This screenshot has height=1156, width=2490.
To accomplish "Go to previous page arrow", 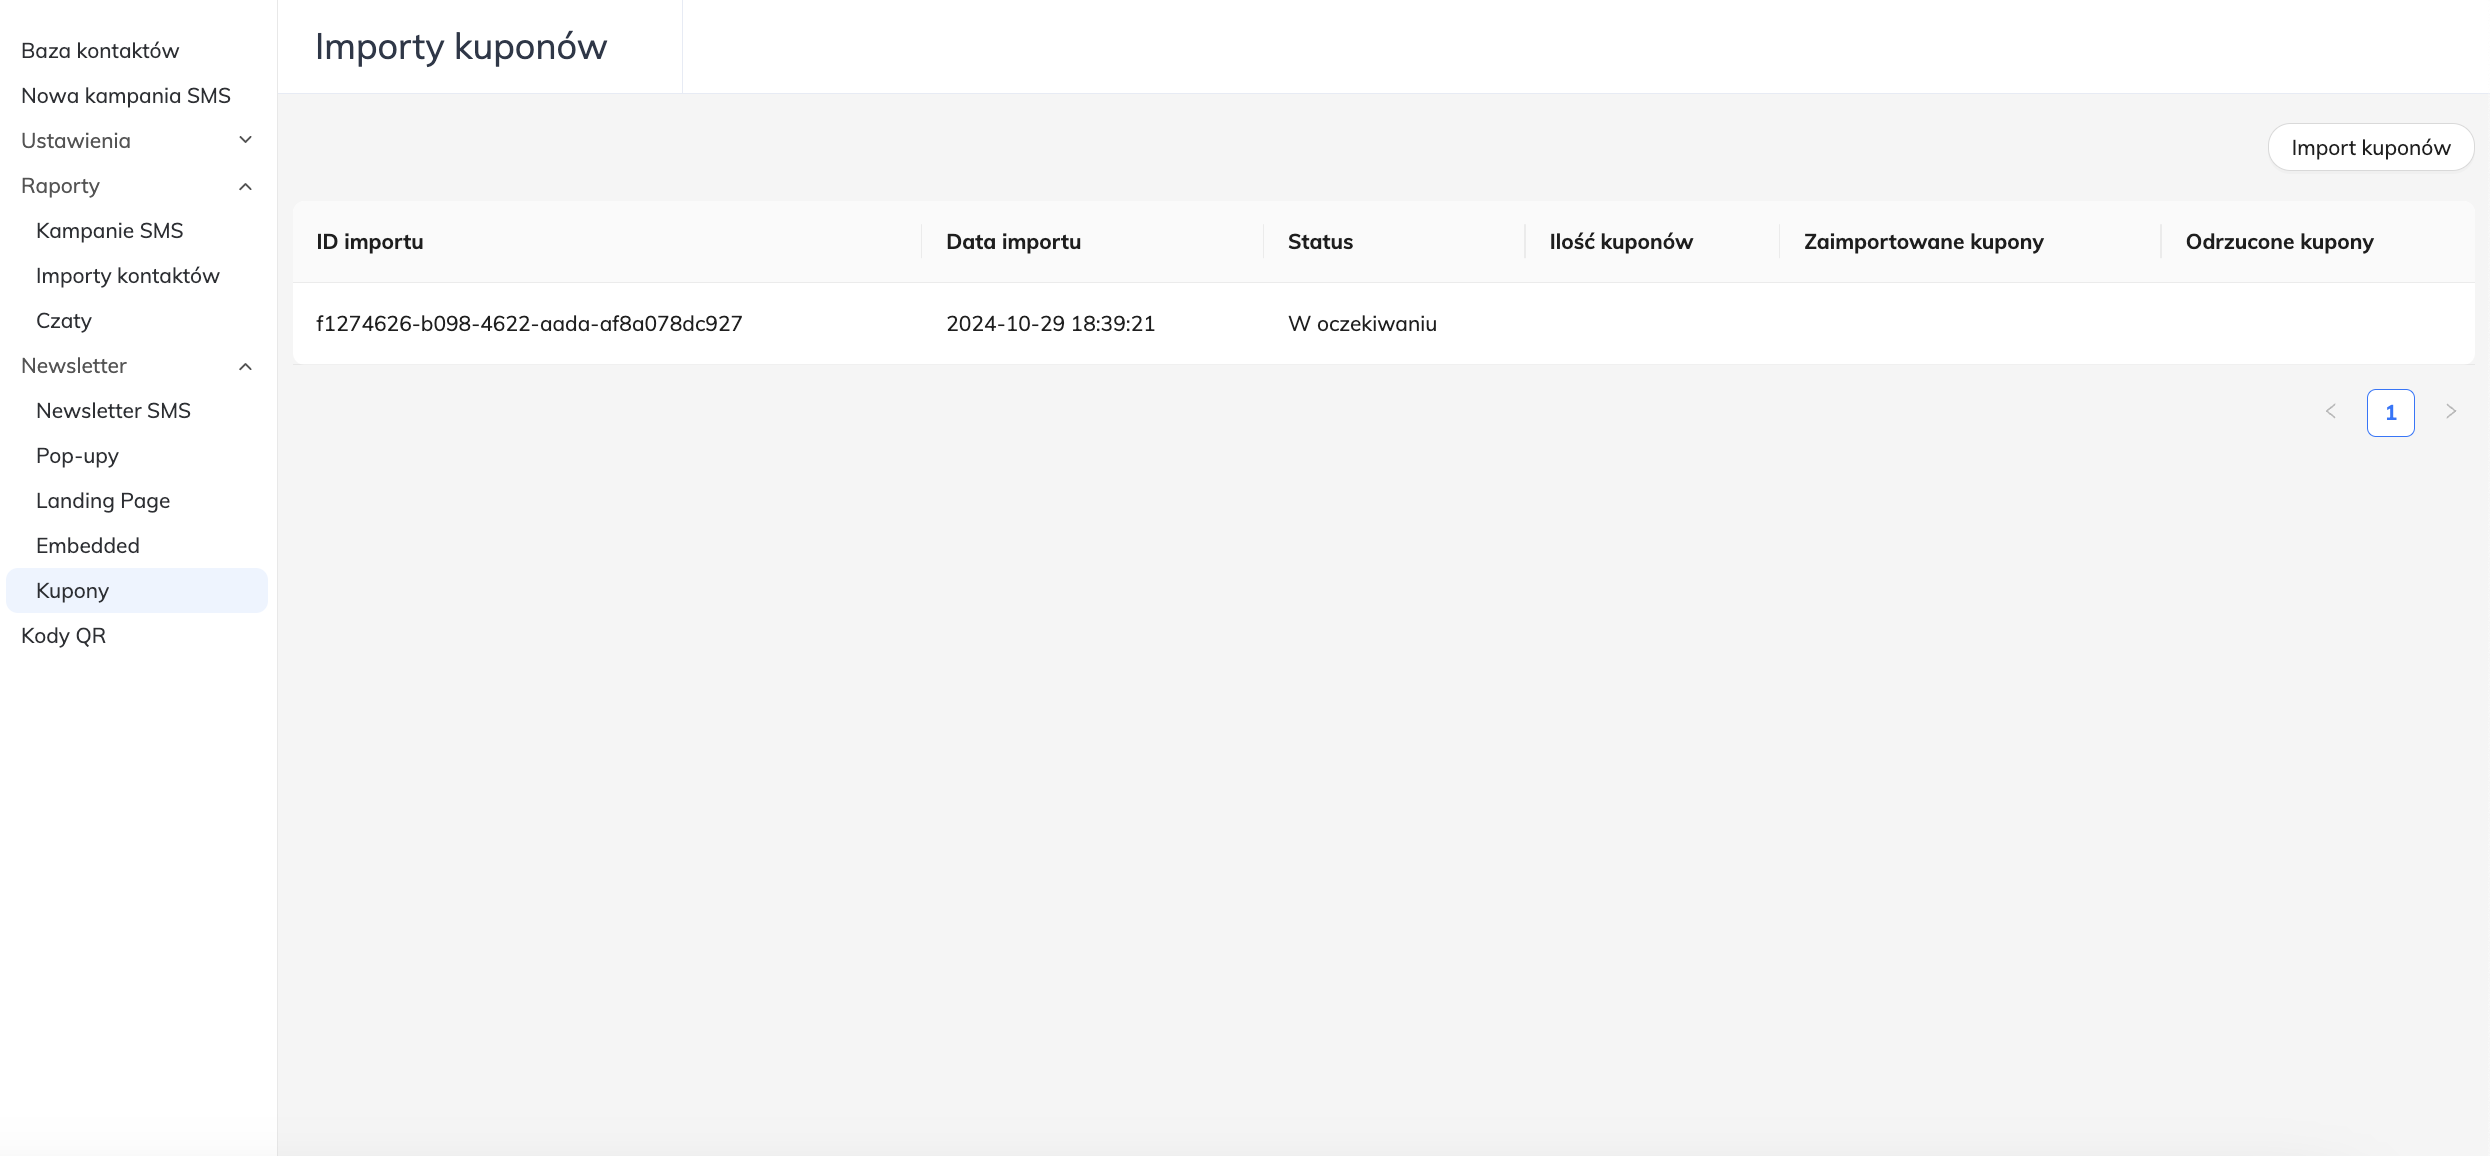I will 2331,412.
